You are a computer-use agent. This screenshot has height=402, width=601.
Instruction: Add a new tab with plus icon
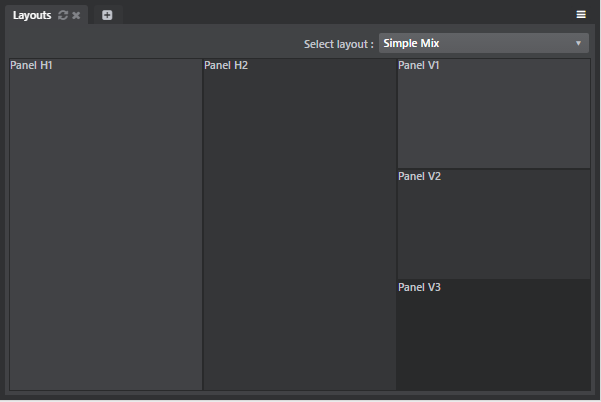pyautogui.click(x=107, y=15)
